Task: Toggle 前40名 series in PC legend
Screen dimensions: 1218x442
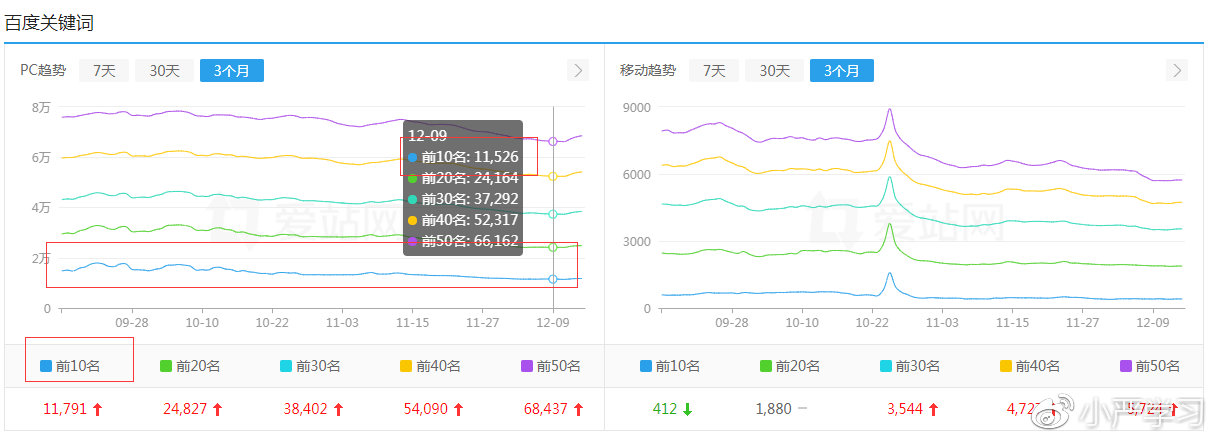Action: [x=430, y=366]
